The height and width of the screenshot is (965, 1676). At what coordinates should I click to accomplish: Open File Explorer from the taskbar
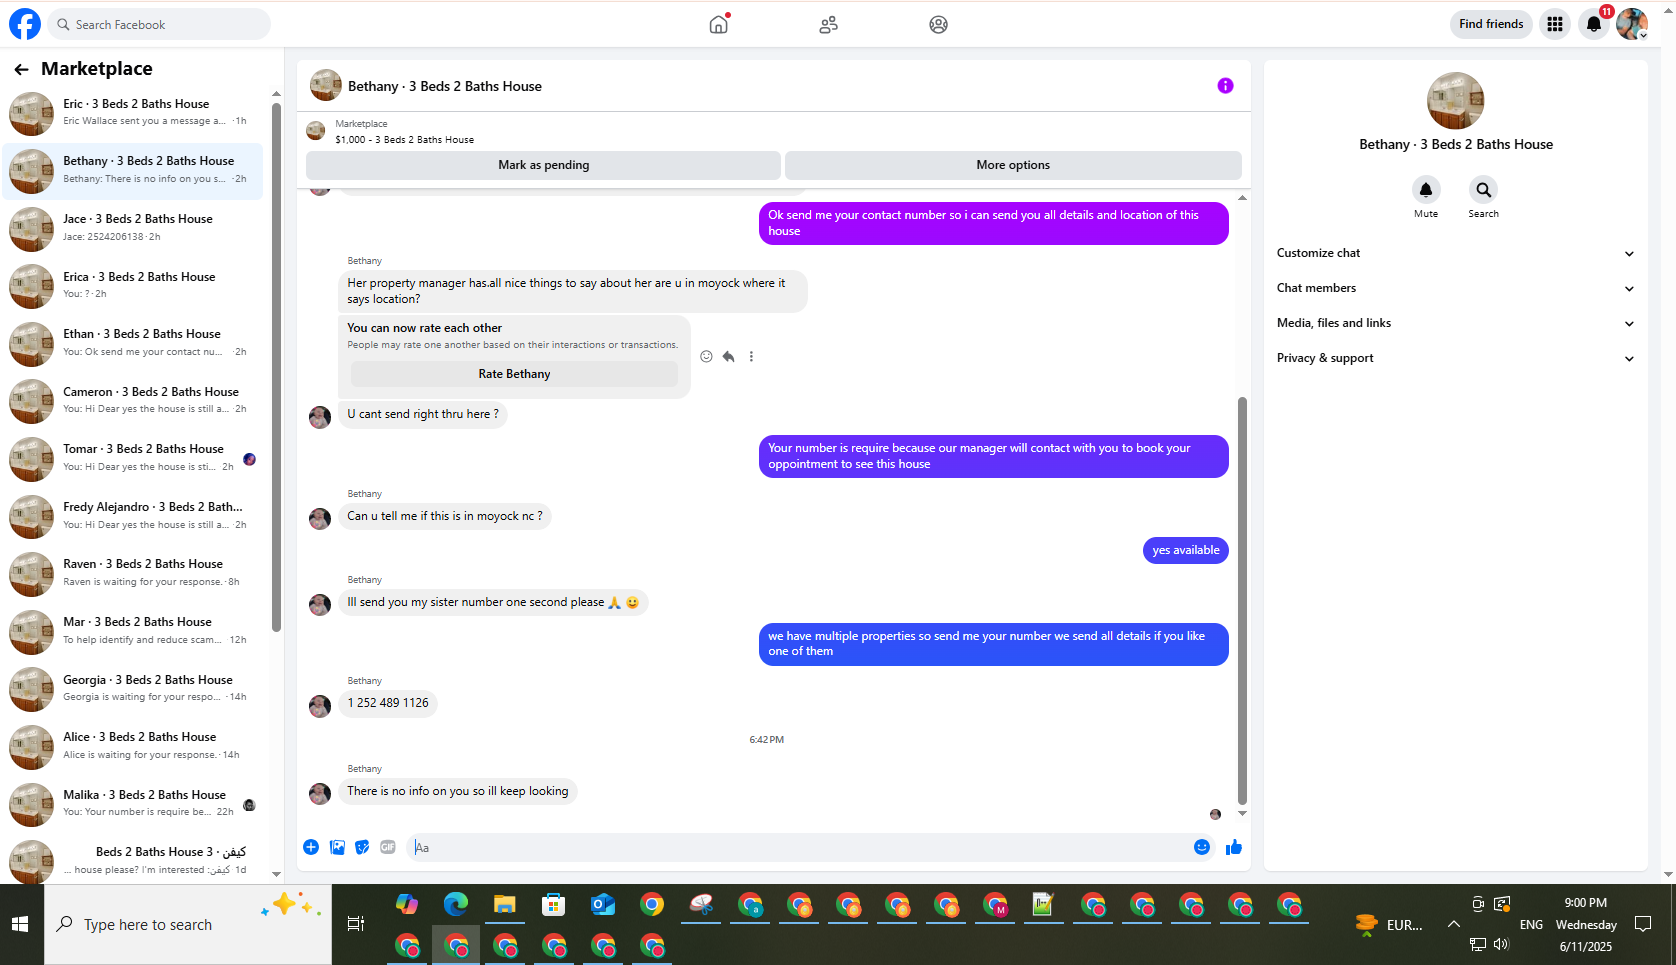point(505,905)
